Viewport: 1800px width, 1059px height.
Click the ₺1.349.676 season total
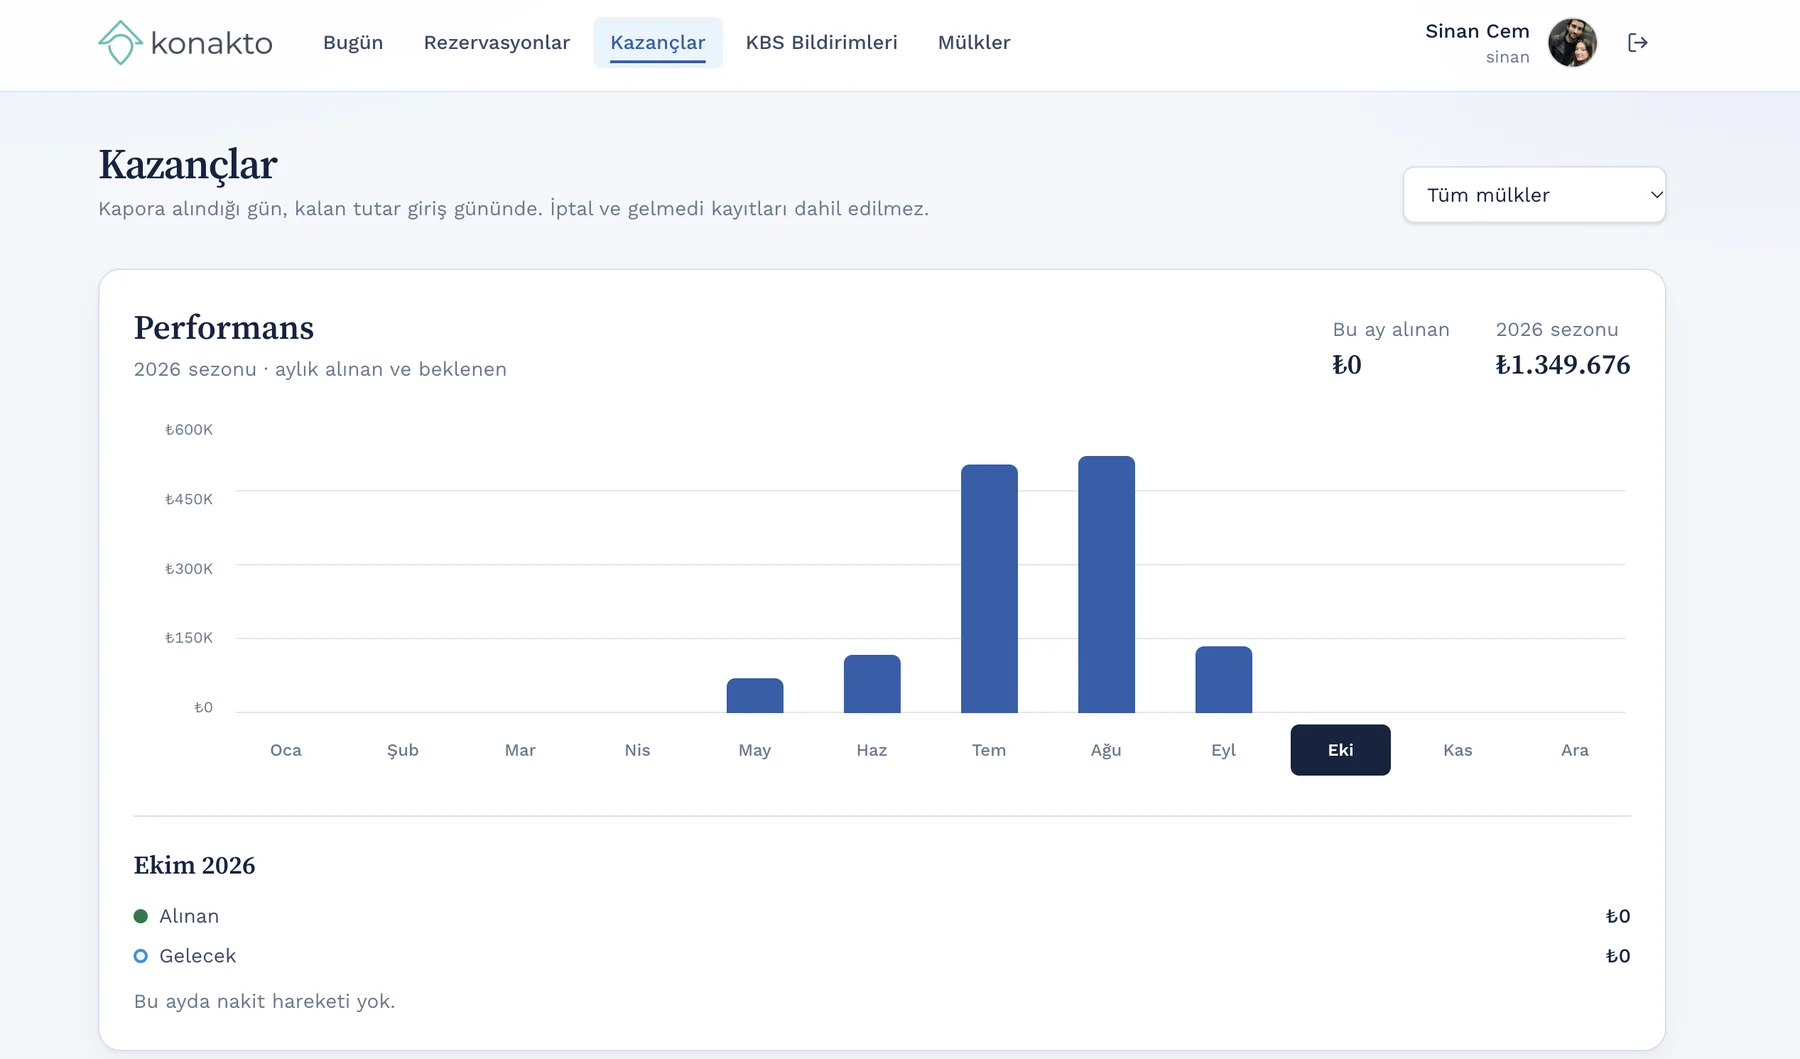pos(1563,365)
